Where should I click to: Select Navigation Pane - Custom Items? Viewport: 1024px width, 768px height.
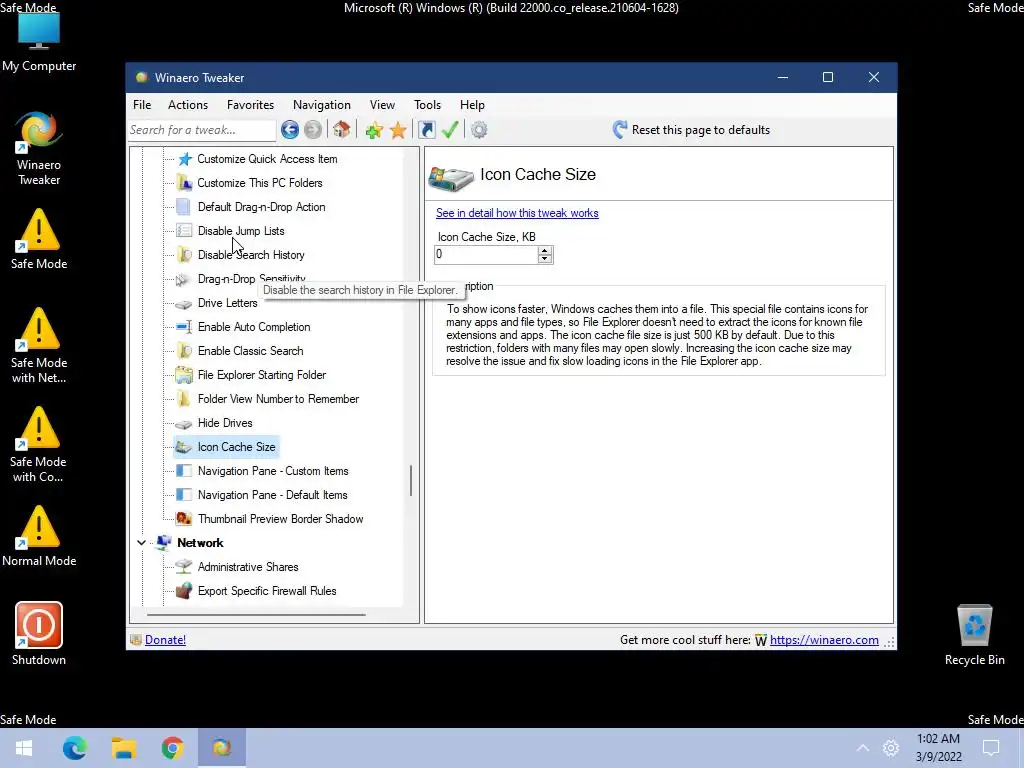pos(273,471)
